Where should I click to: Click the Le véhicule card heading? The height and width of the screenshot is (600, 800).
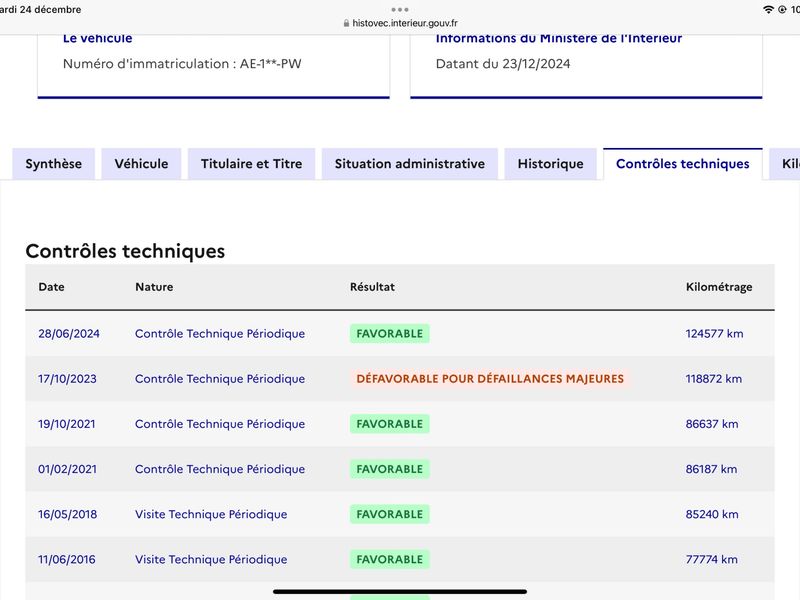[x=97, y=39]
